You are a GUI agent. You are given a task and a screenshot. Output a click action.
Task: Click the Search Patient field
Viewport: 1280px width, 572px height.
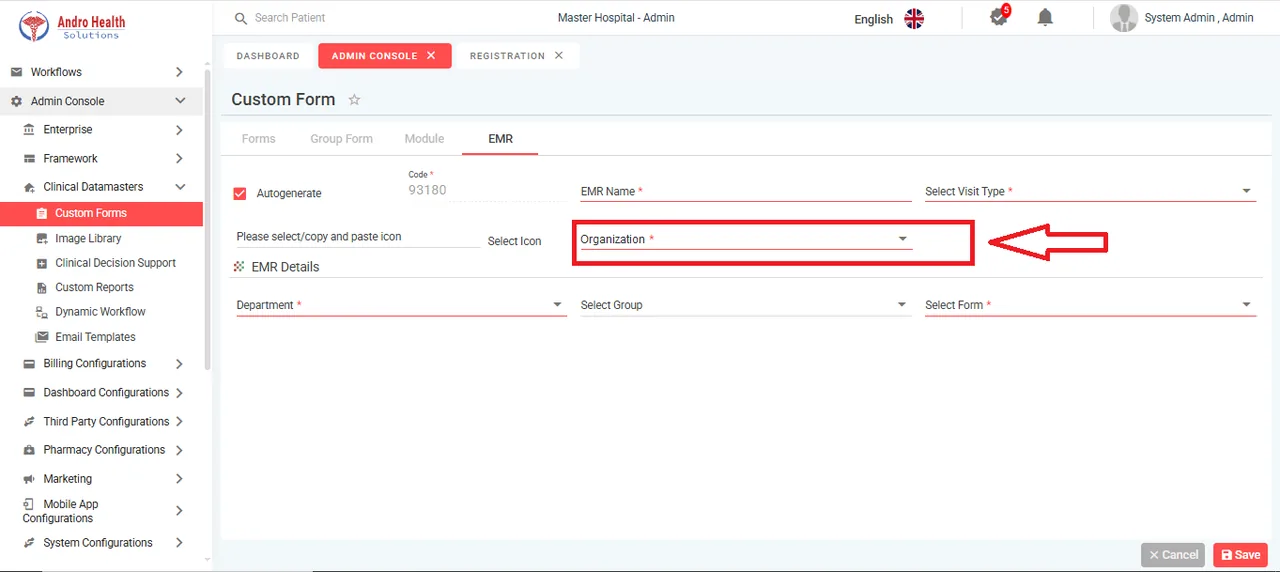tap(290, 18)
